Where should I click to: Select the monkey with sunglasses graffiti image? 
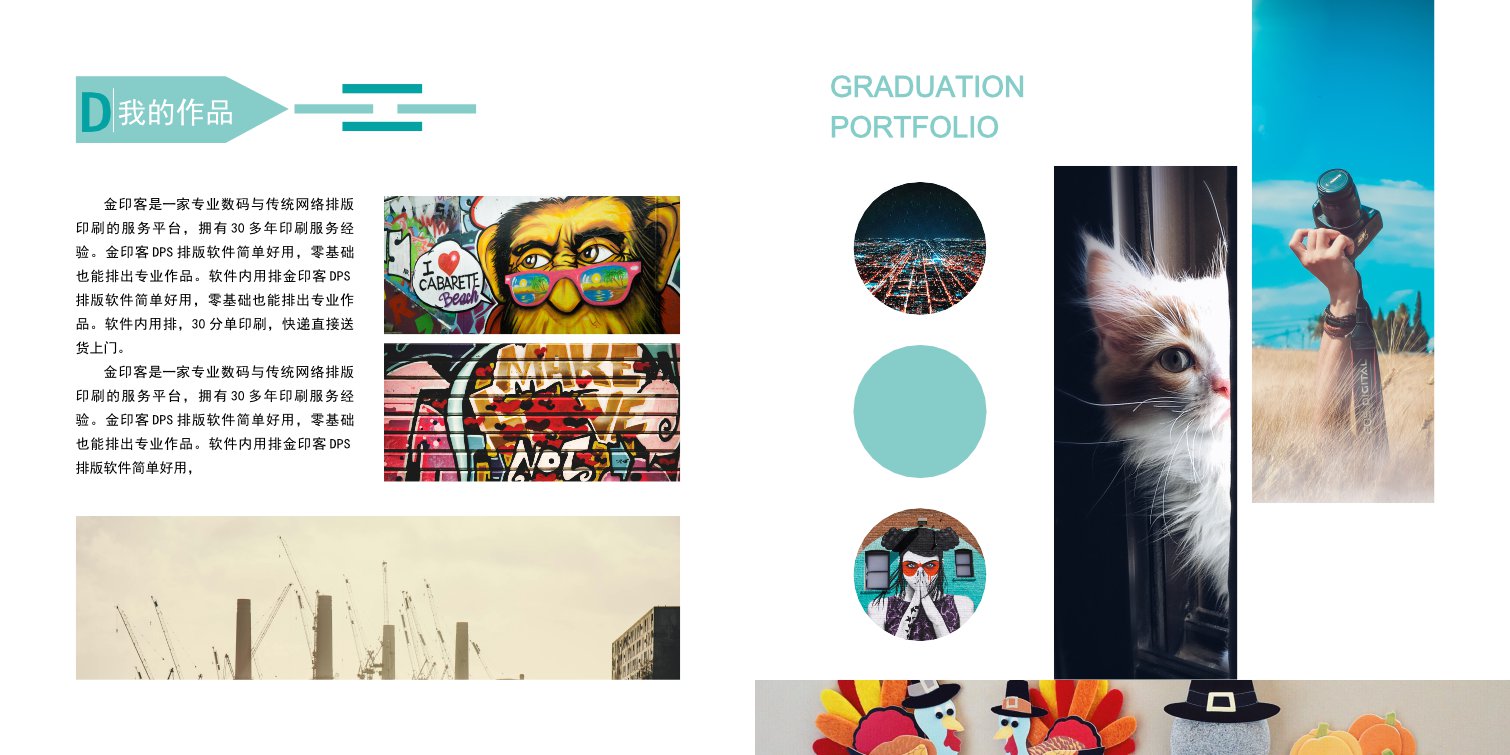(x=532, y=265)
